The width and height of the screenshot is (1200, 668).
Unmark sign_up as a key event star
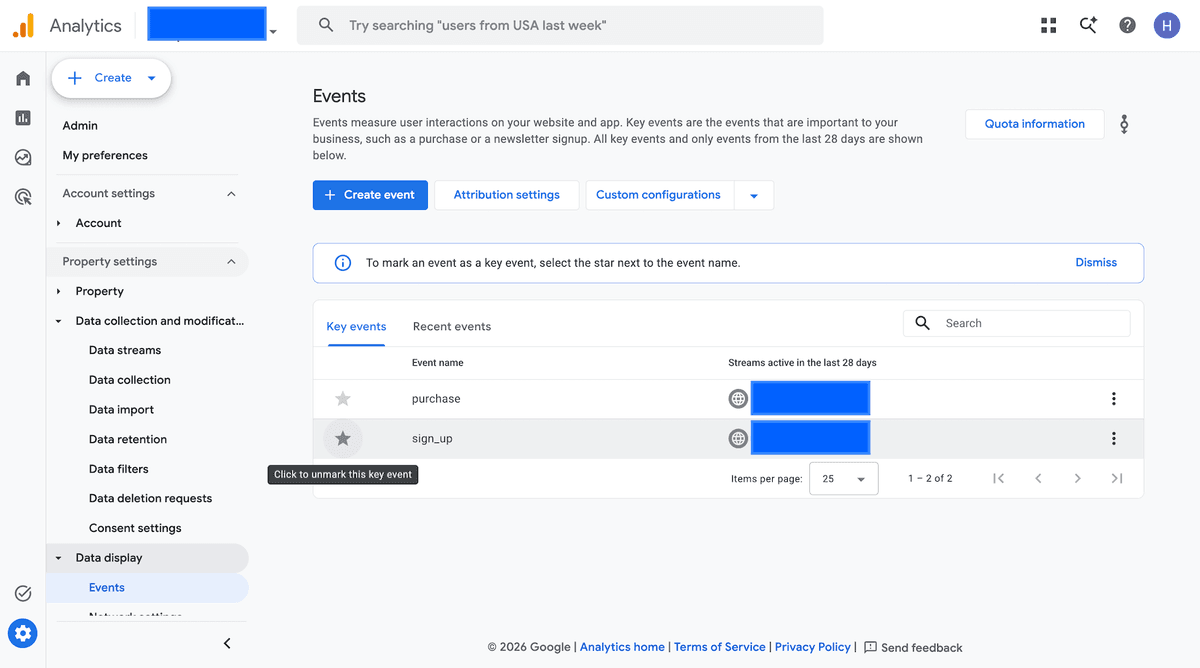click(x=343, y=438)
